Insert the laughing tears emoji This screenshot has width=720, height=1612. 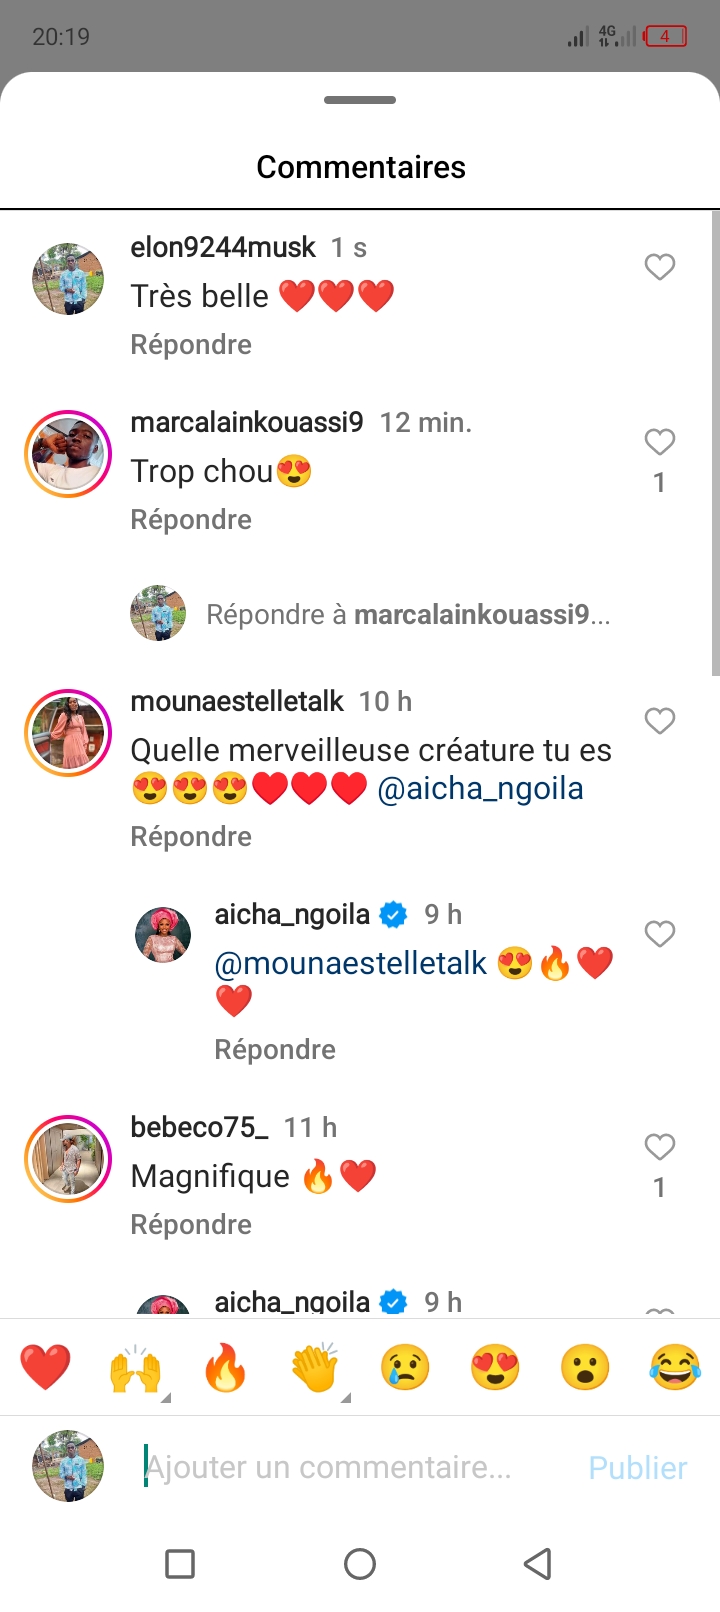675,1367
